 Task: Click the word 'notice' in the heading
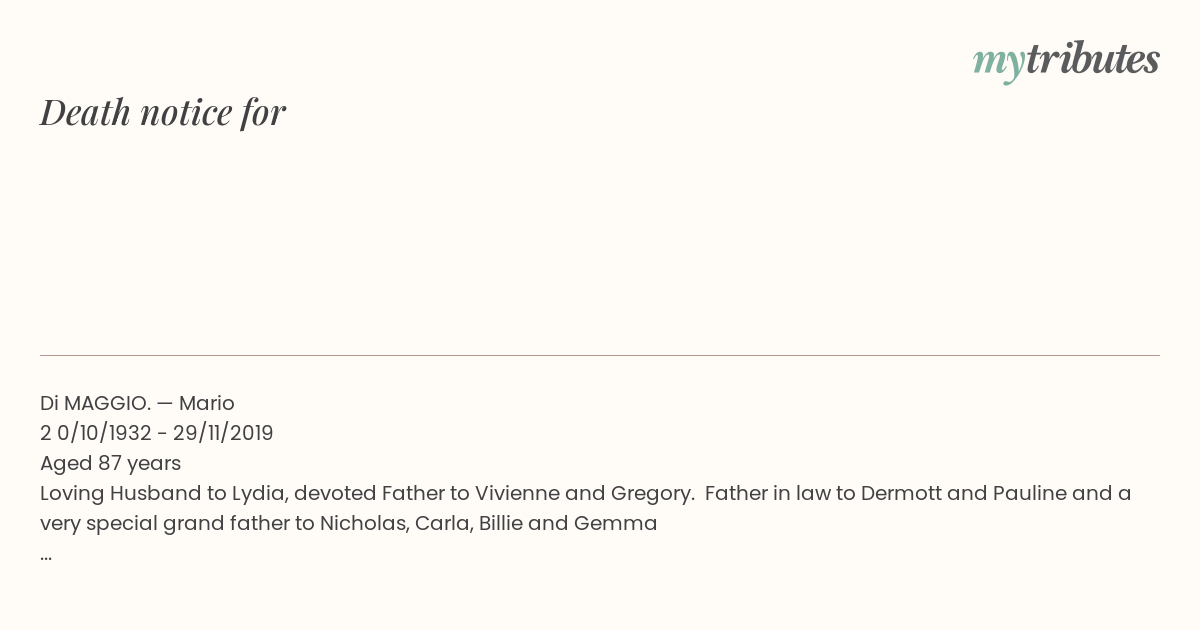tap(186, 112)
